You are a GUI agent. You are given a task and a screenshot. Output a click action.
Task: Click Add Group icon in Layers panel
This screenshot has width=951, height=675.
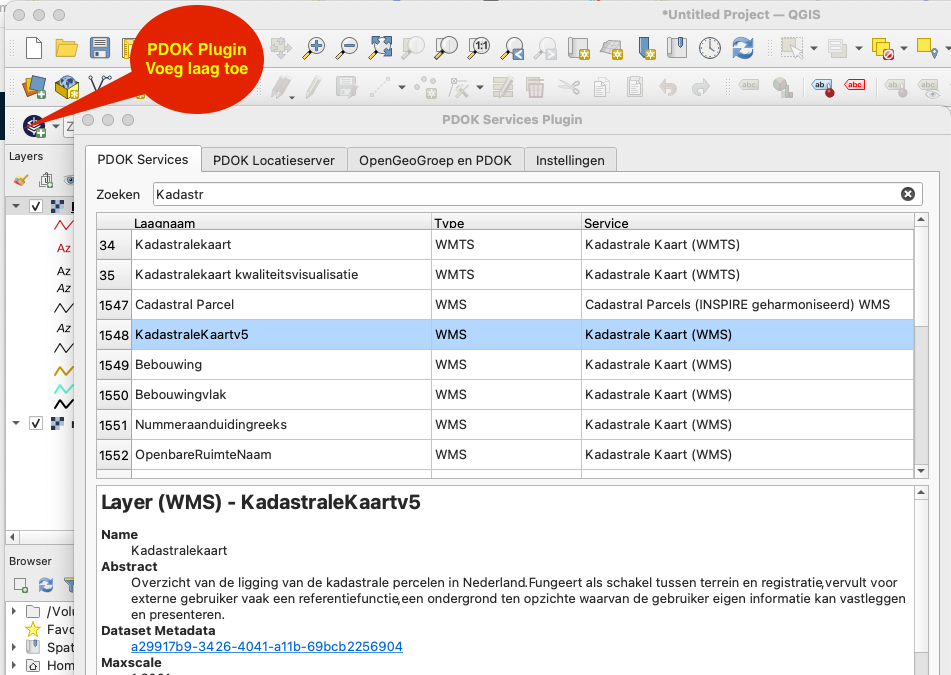point(46,180)
